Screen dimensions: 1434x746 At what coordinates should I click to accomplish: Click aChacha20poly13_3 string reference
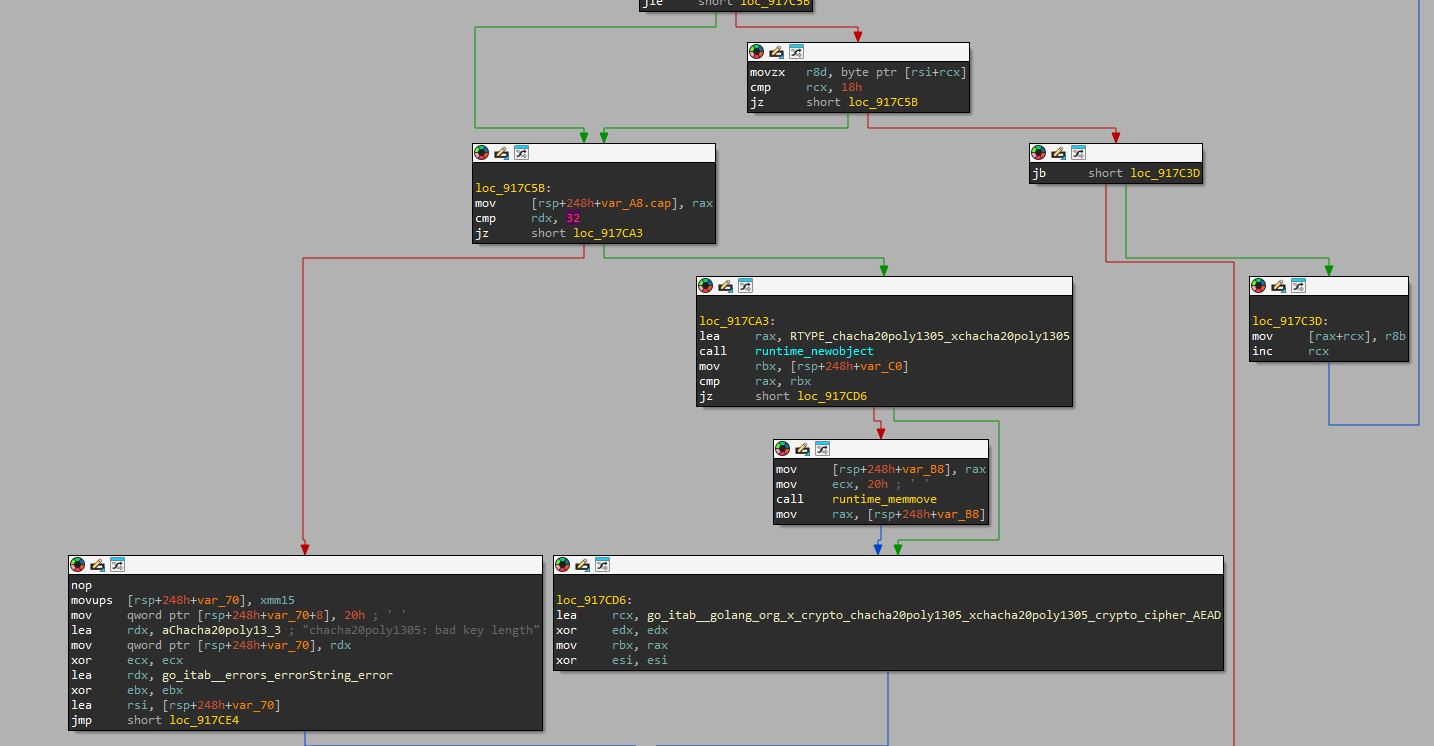221,630
